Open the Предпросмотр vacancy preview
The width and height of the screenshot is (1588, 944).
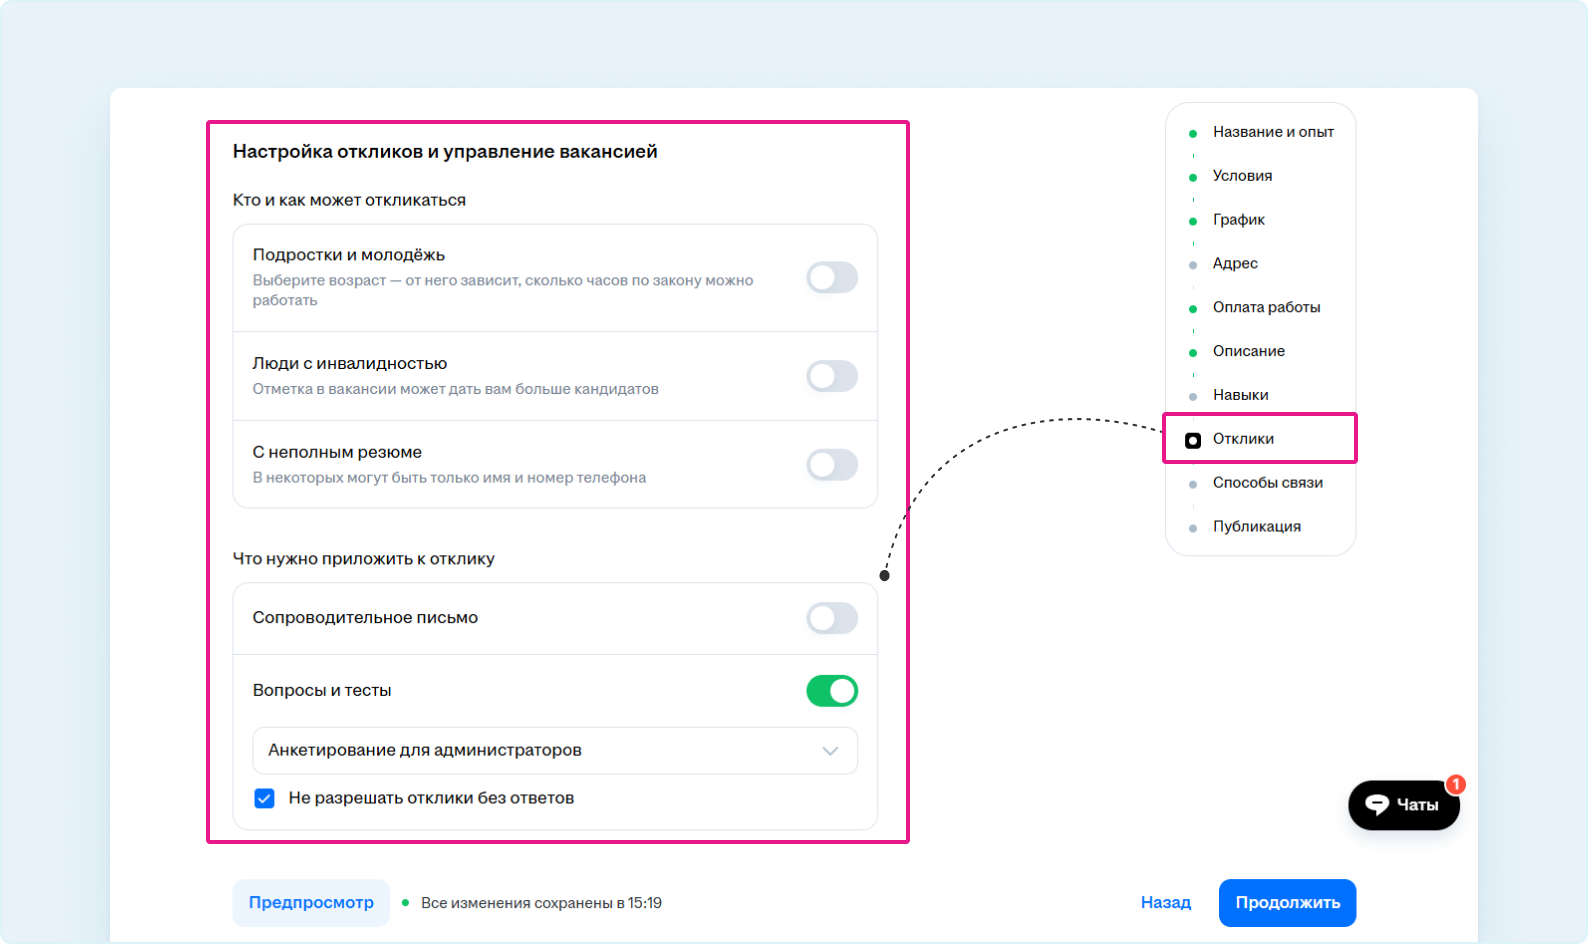[311, 903]
